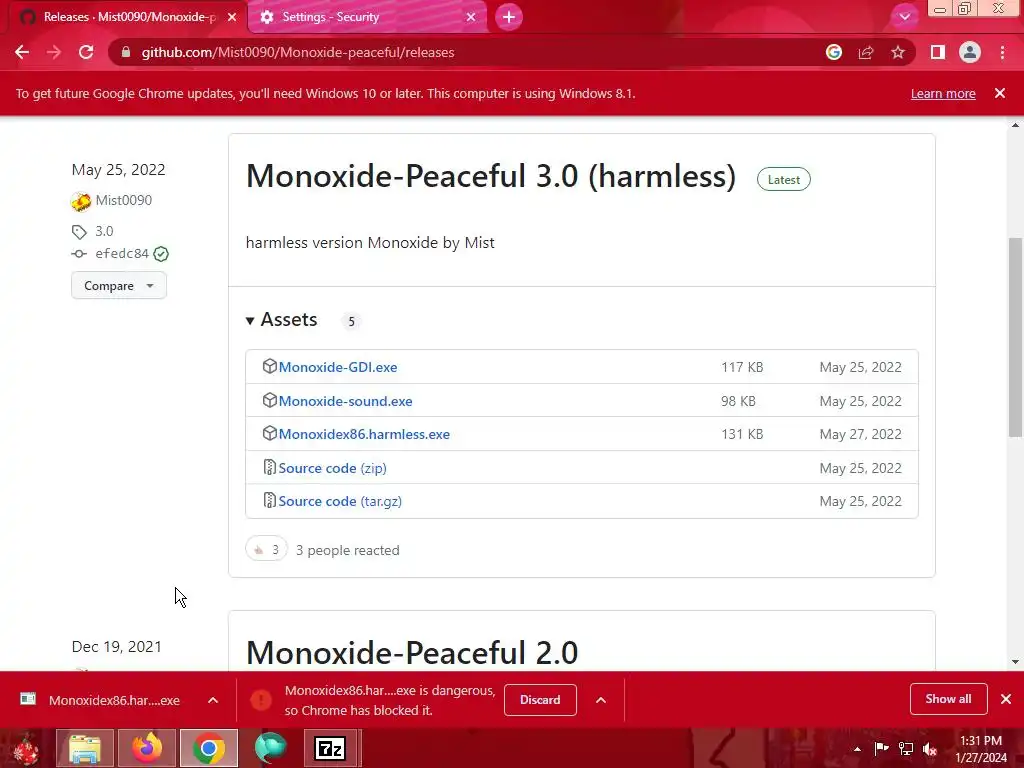1024x768 pixels.
Task: Download Monoxide-sound.exe
Action: 345,401
